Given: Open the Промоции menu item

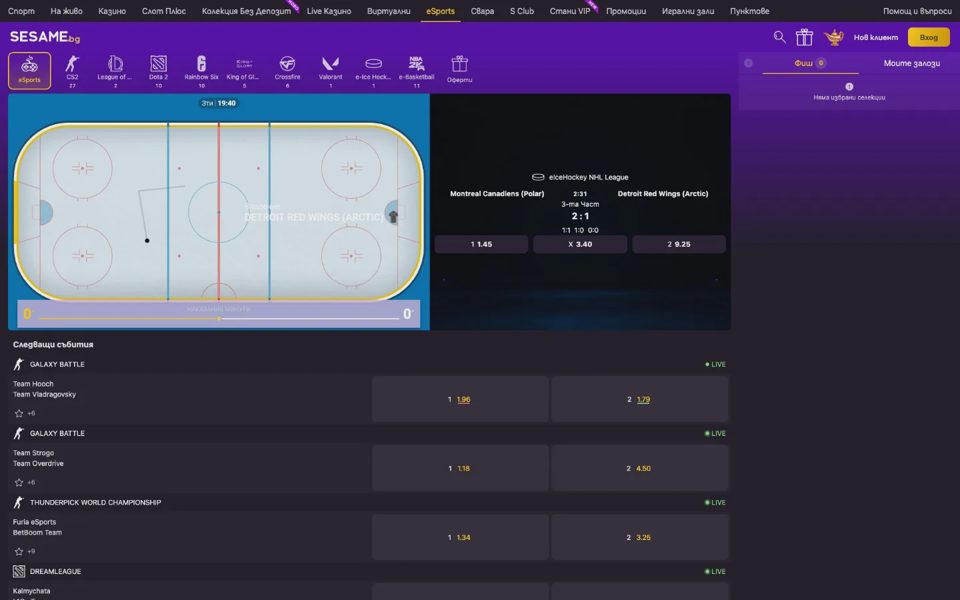Looking at the screenshot, I should click(x=626, y=11).
